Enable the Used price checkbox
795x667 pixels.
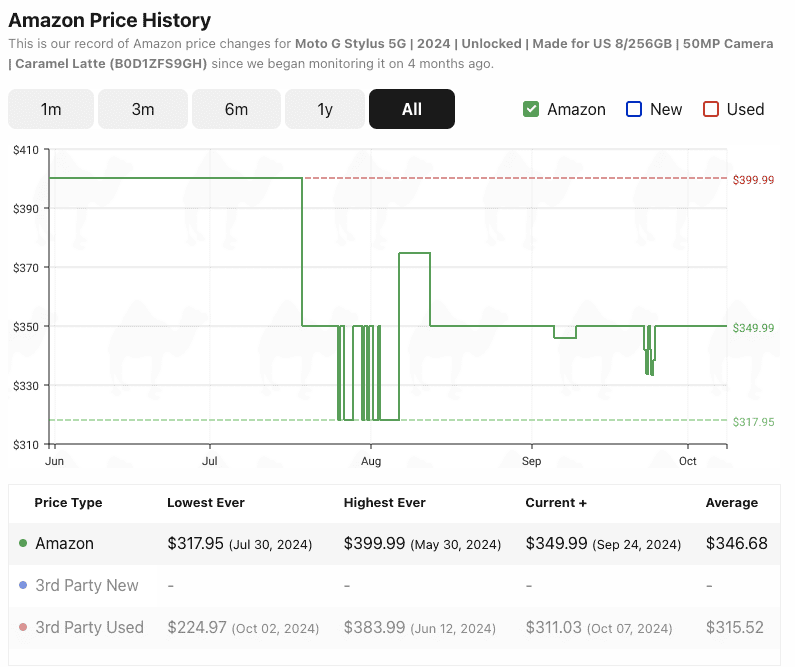[x=711, y=109]
